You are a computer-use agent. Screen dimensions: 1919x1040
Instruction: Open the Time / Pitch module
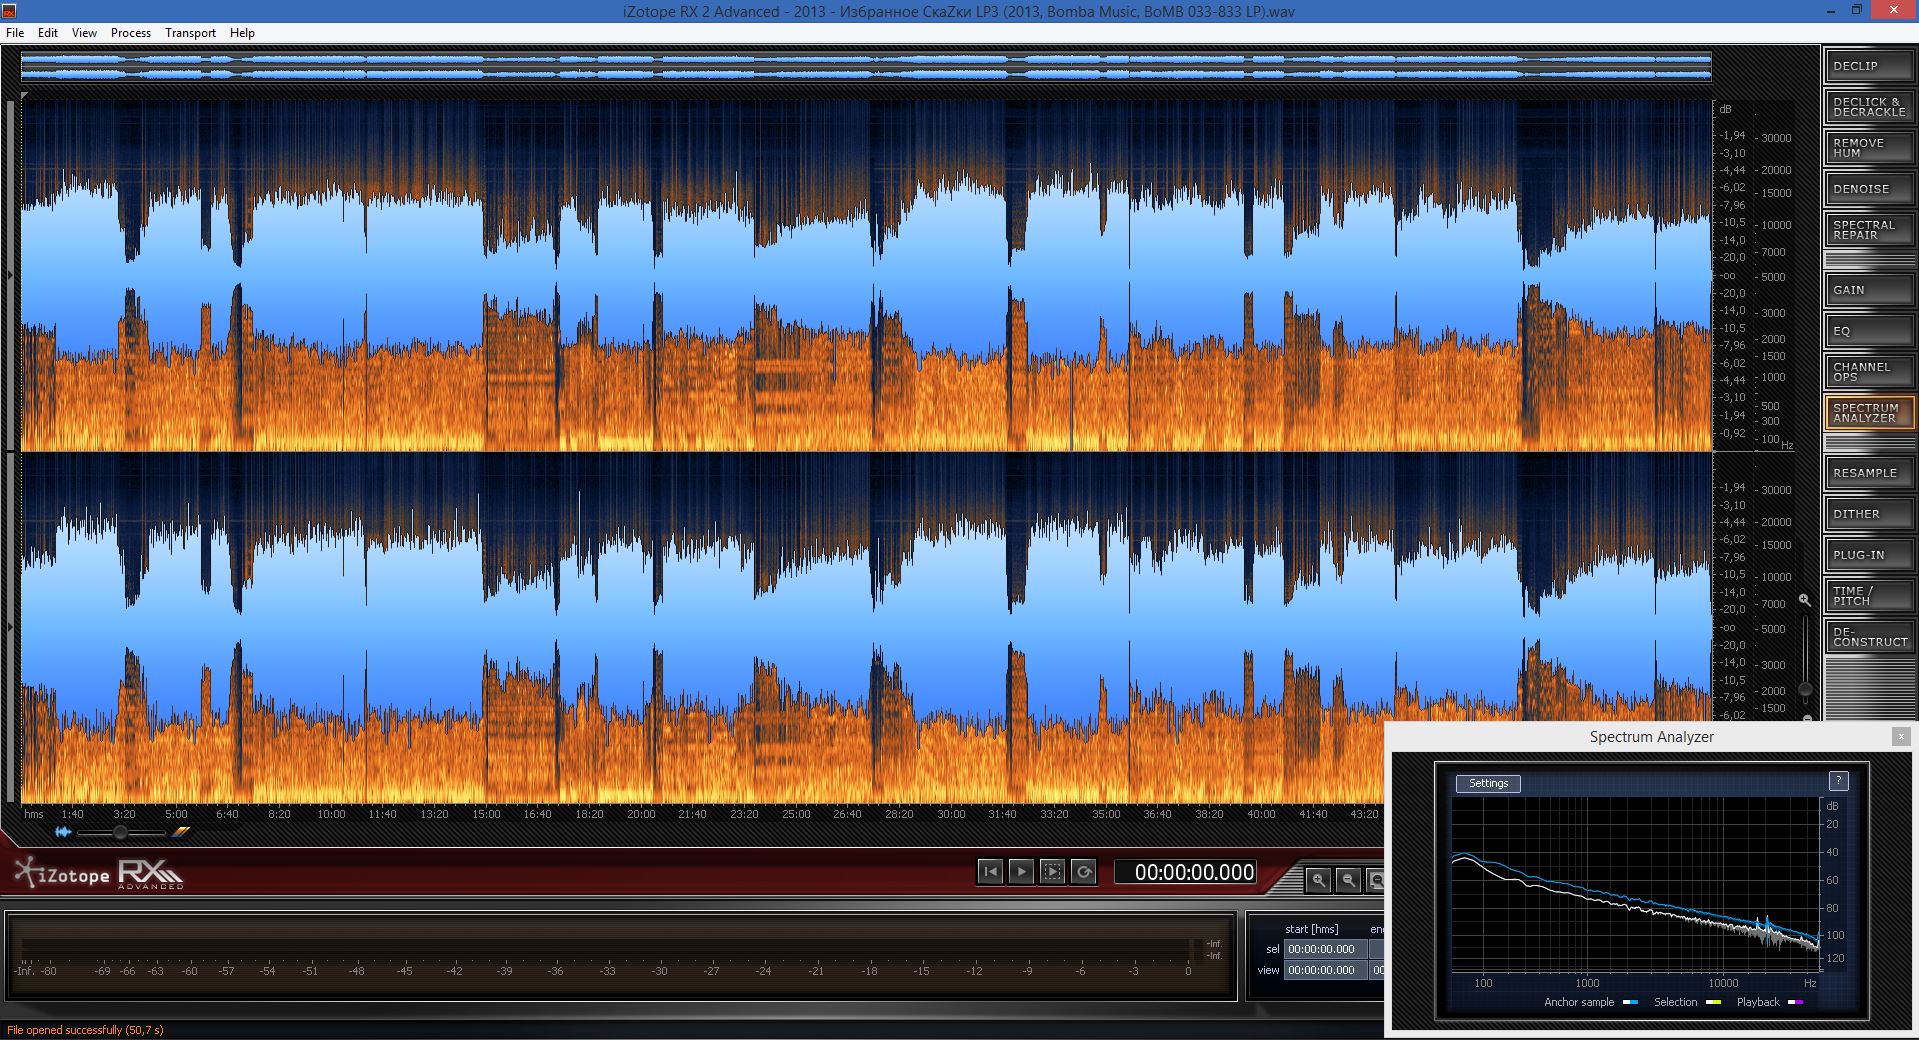[x=1869, y=596]
